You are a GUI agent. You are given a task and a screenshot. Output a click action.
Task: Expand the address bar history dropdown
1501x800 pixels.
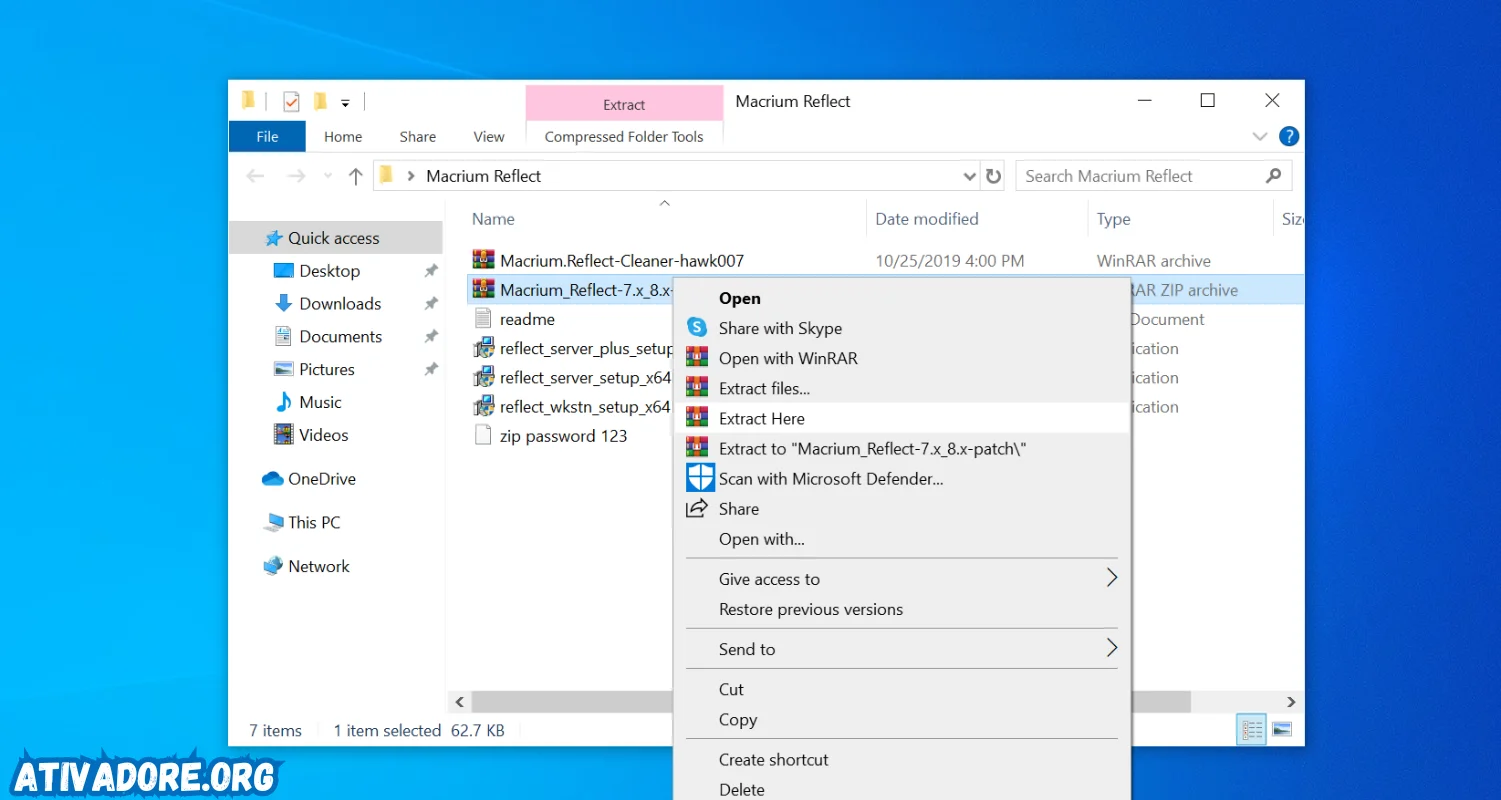click(x=969, y=176)
